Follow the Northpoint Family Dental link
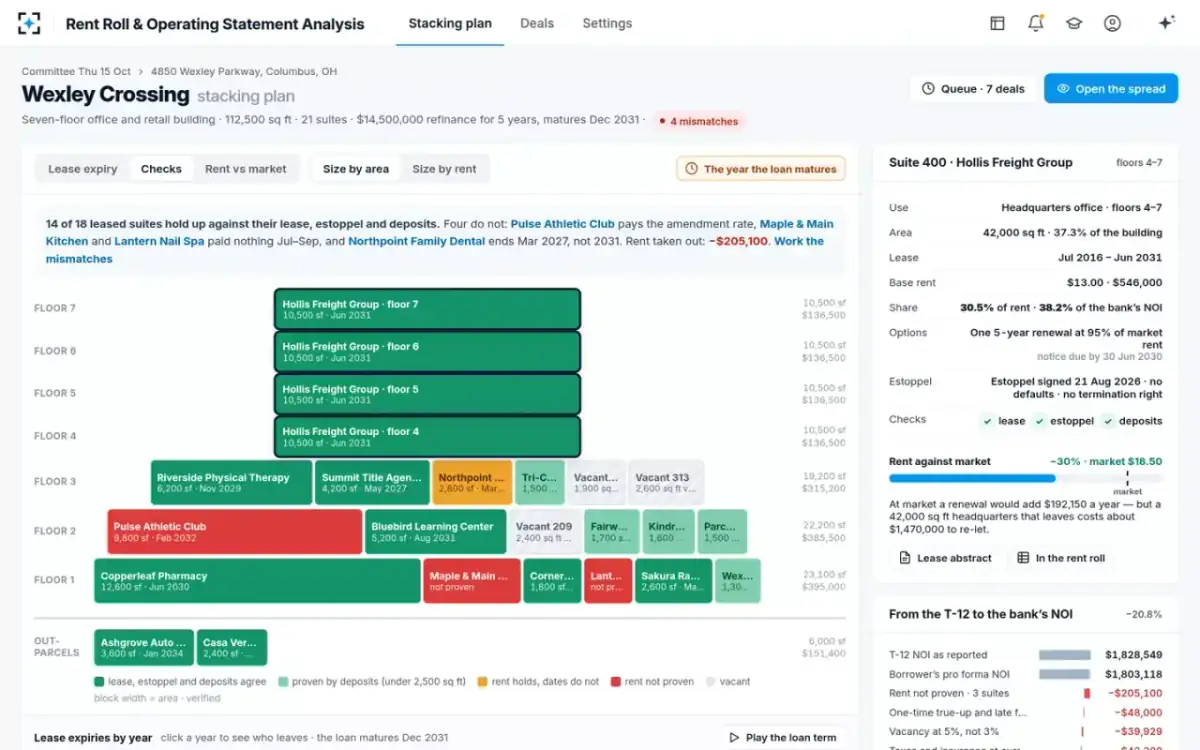The width and height of the screenshot is (1200, 750). click(x=417, y=241)
